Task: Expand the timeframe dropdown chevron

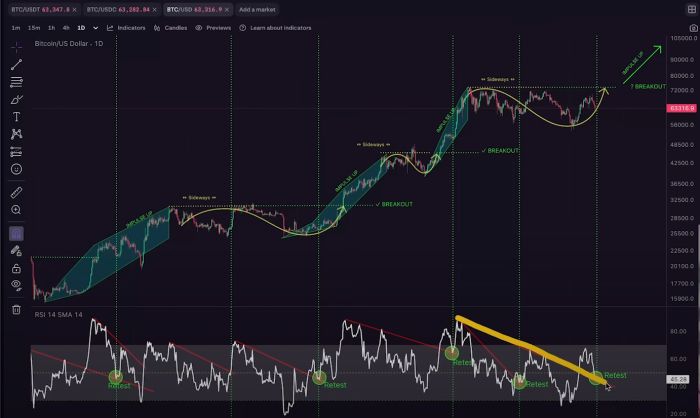Action: tap(96, 28)
